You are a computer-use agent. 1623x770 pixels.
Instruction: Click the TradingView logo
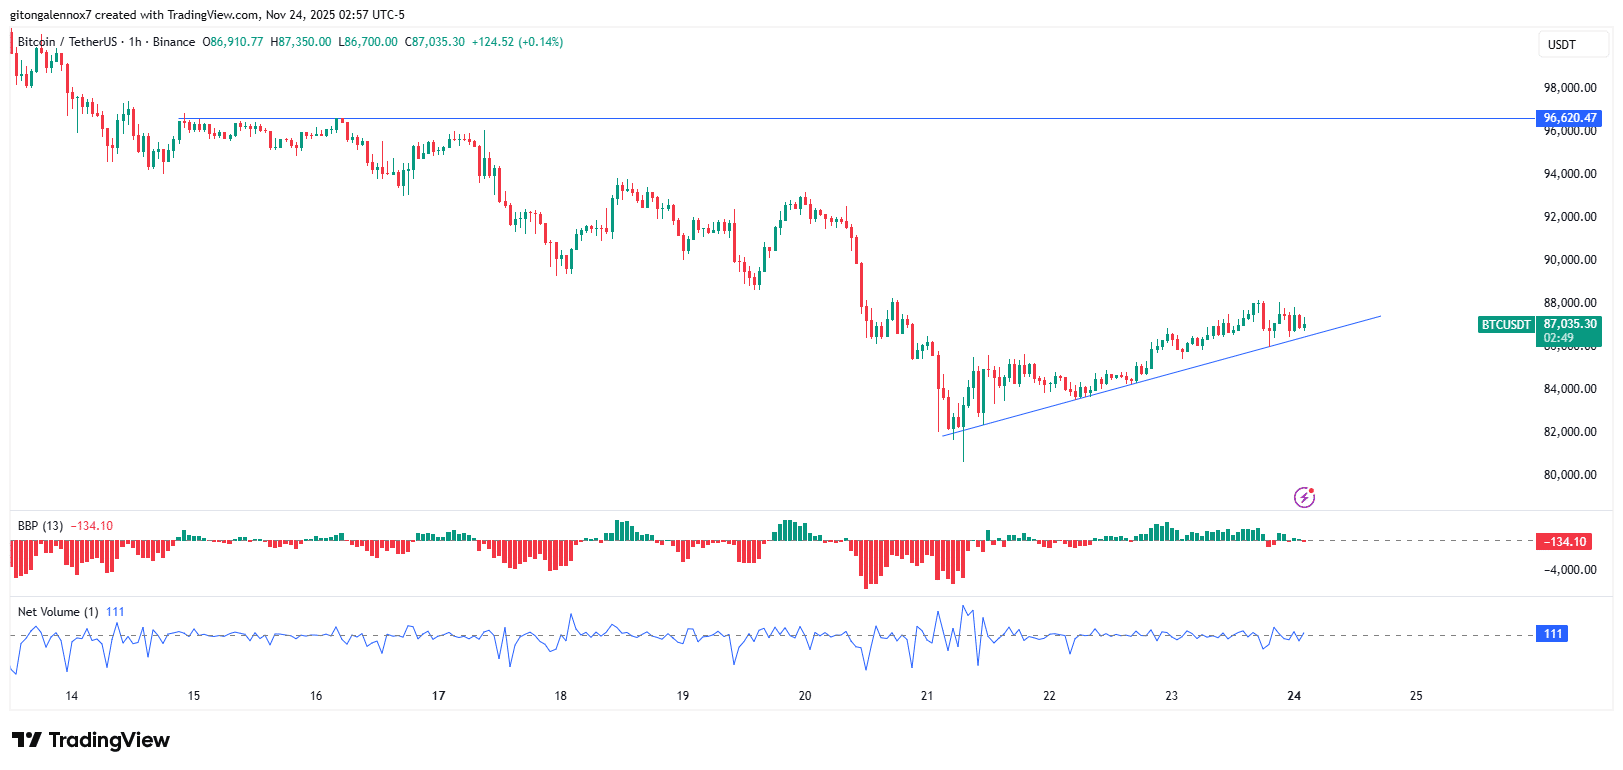(91, 740)
